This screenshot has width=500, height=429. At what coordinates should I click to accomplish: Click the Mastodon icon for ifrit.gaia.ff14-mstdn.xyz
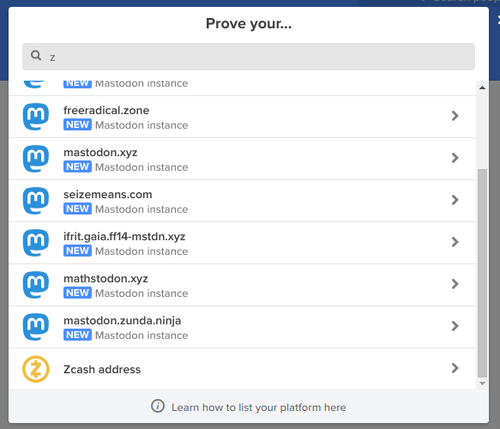pos(36,243)
